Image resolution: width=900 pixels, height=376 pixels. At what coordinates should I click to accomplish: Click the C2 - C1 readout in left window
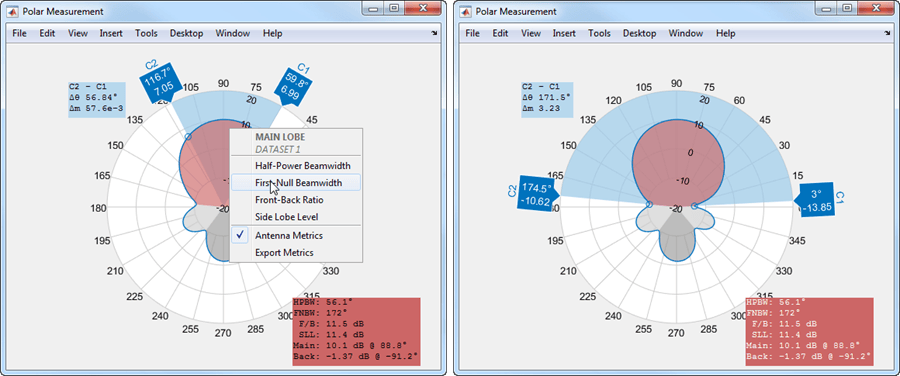click(x=96, y=99)
